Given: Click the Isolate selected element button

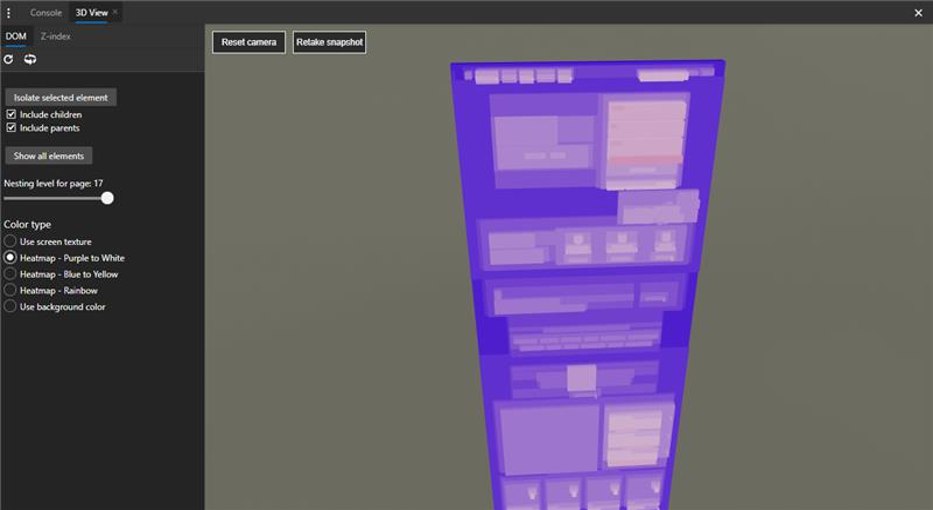Looking at the screenshot, I should click(x=61, y=98).
